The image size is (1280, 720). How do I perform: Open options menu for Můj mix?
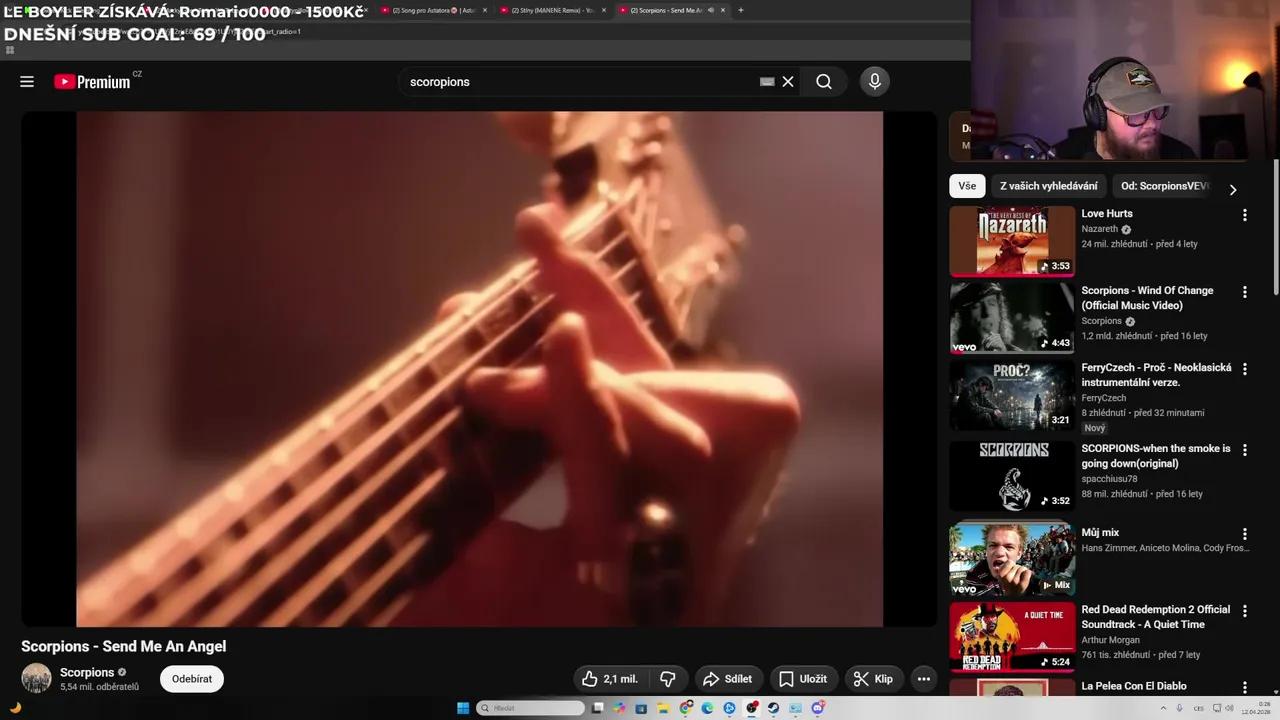click(1245, 534)
